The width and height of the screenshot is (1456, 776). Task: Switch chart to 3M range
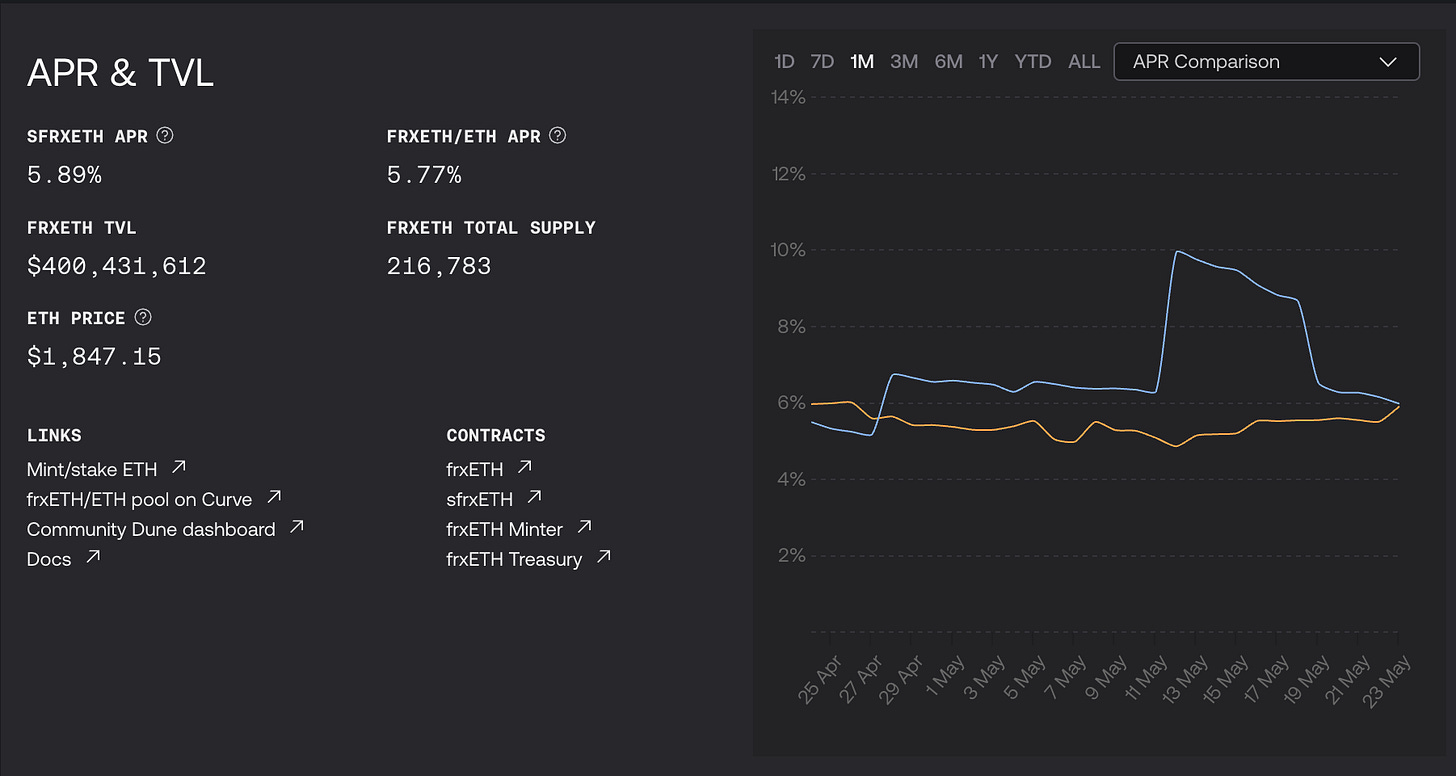[904, 62]
